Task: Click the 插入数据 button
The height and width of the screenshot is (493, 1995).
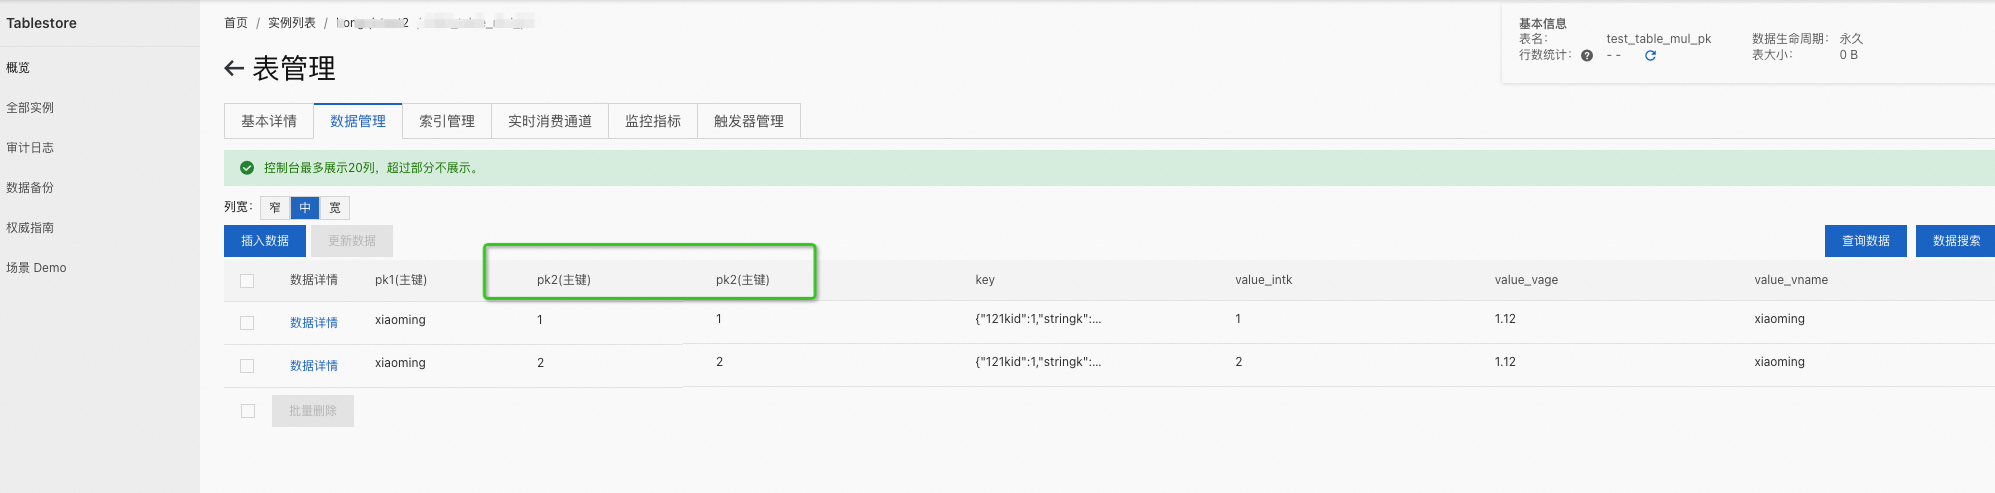Action: click(x=265, y=241)
